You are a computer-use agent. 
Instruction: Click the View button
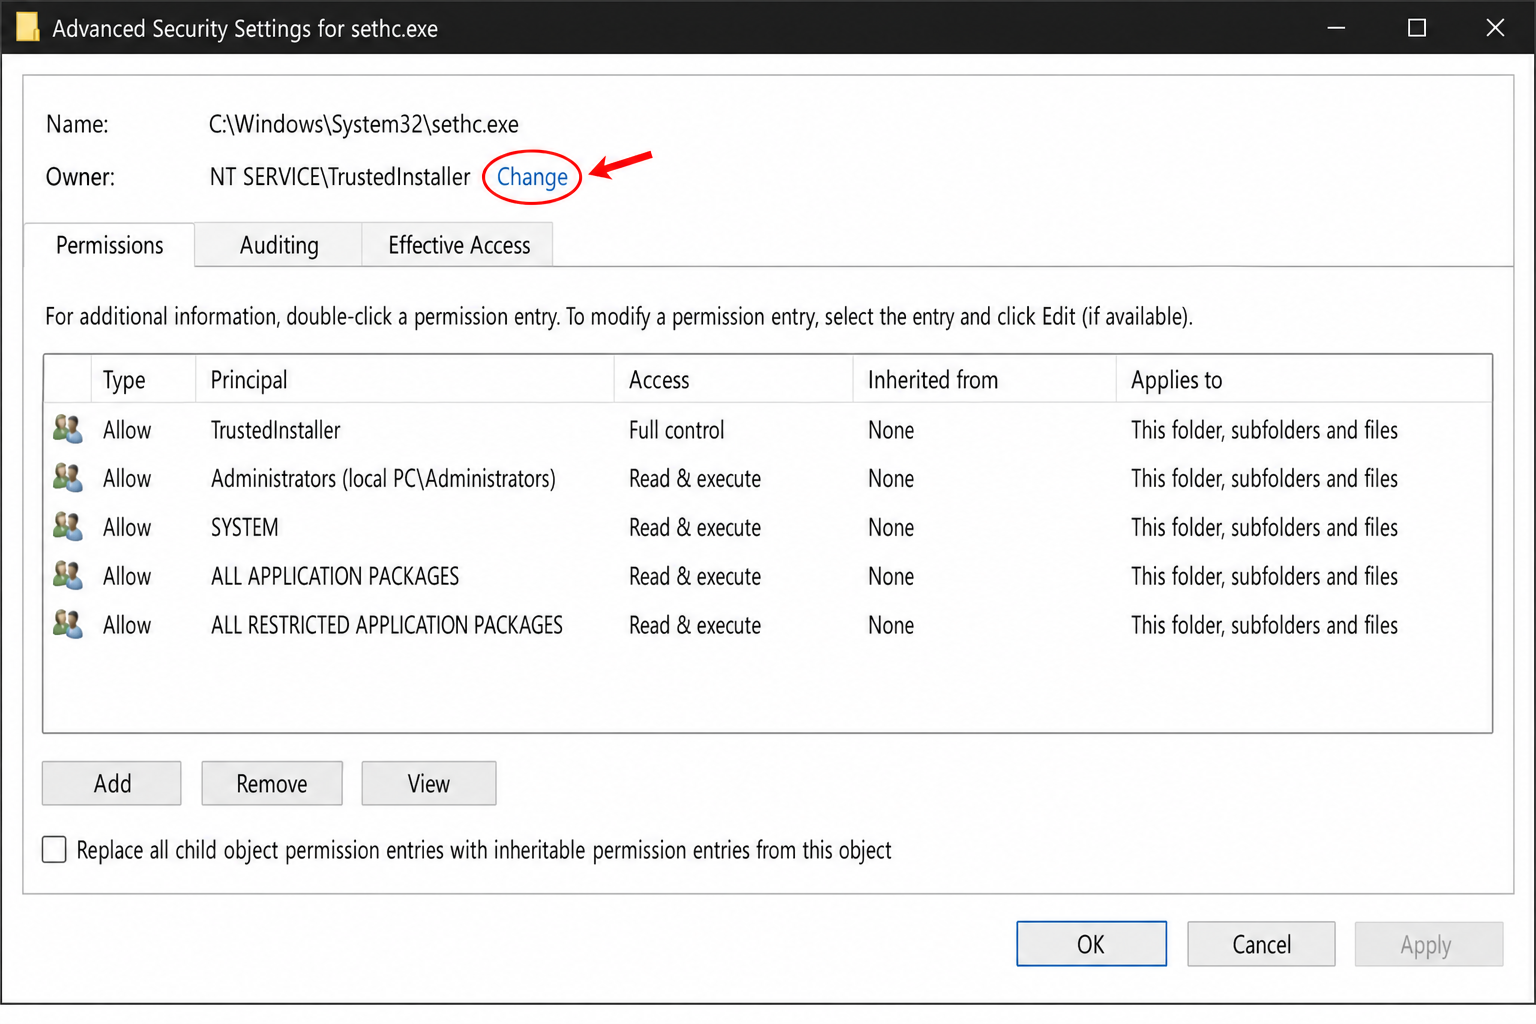click(x=429, y=783)
